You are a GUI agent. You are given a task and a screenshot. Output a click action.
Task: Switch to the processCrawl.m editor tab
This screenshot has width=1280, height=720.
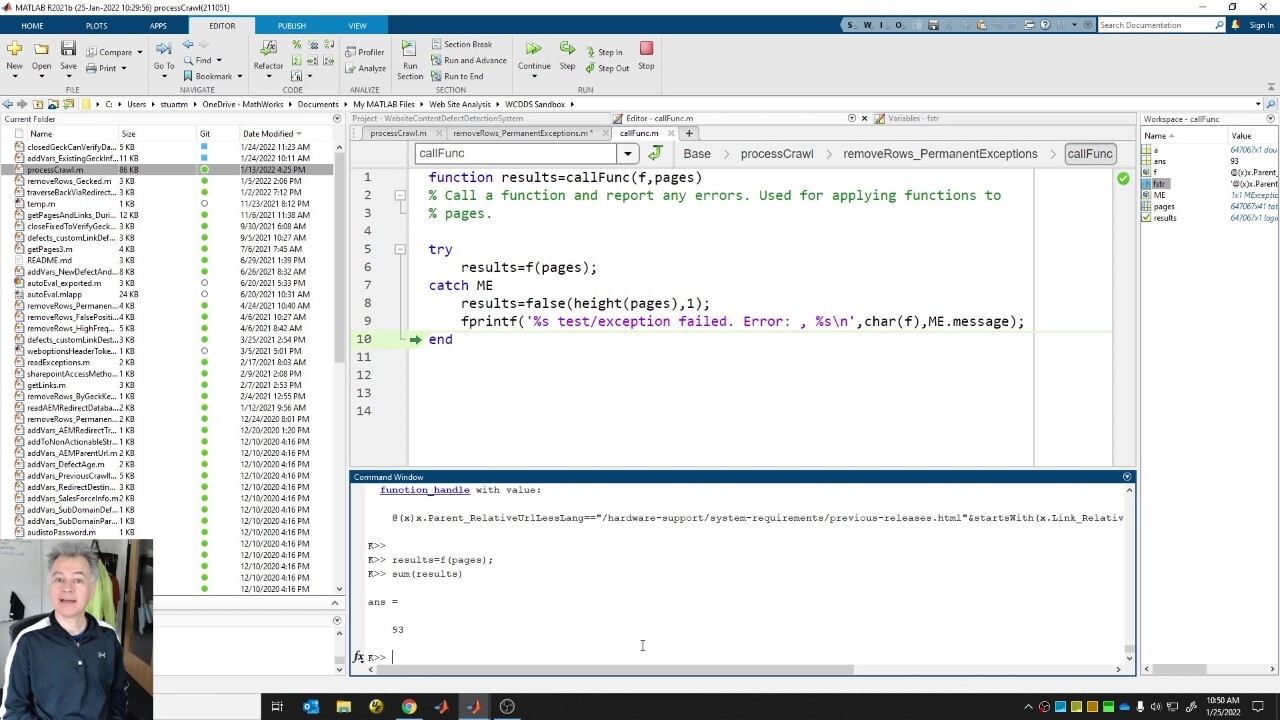click(x=398, y=133)
